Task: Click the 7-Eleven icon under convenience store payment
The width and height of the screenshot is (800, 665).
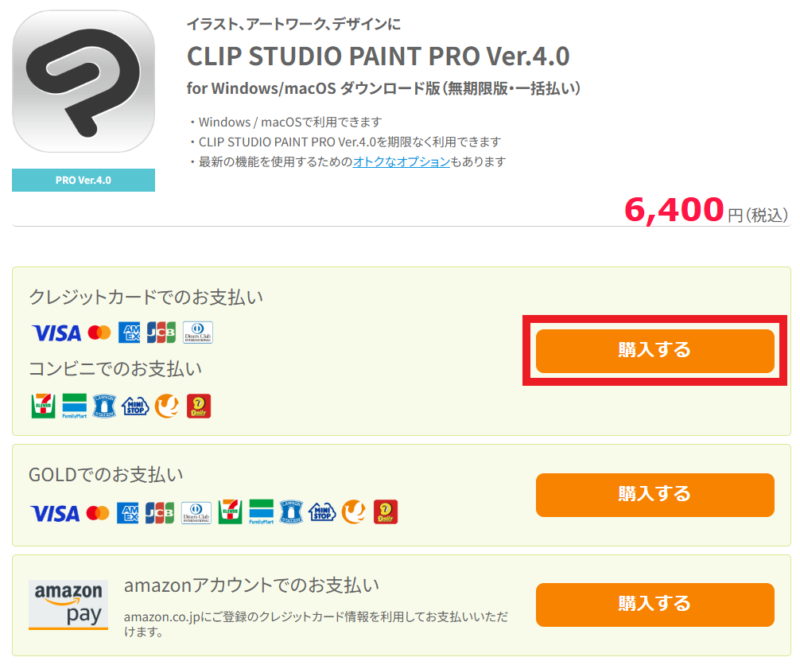Action: [43, 406]
